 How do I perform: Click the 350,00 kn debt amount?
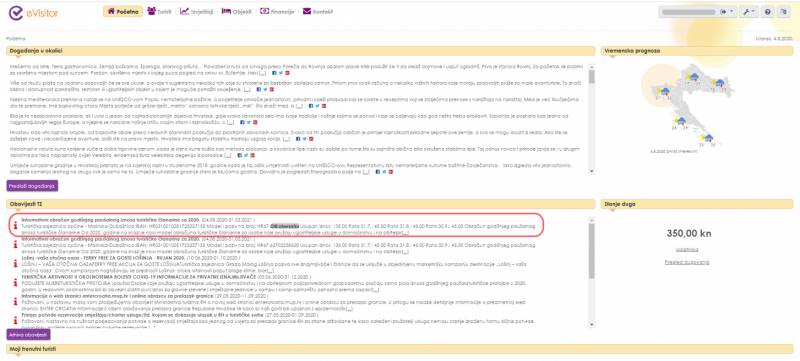pos(689,234)
